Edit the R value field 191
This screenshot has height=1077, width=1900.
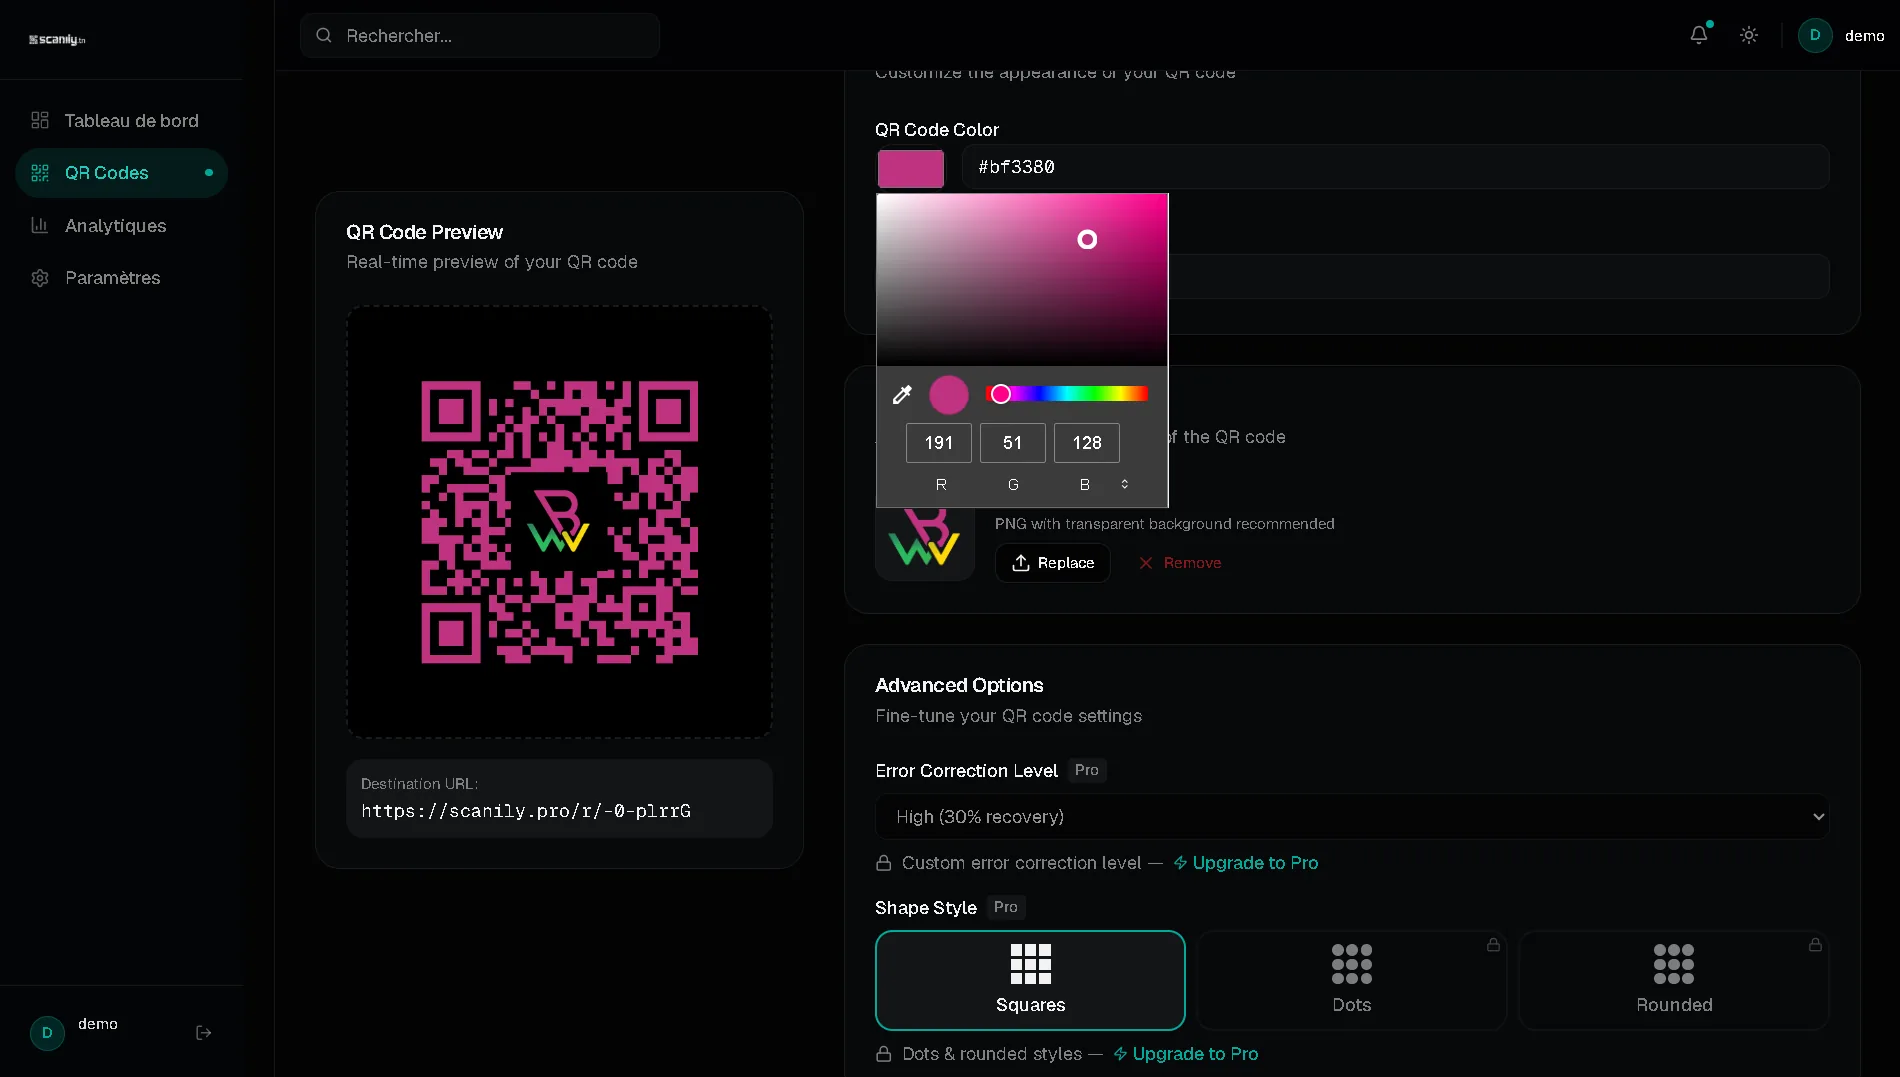tap(939, 443)
